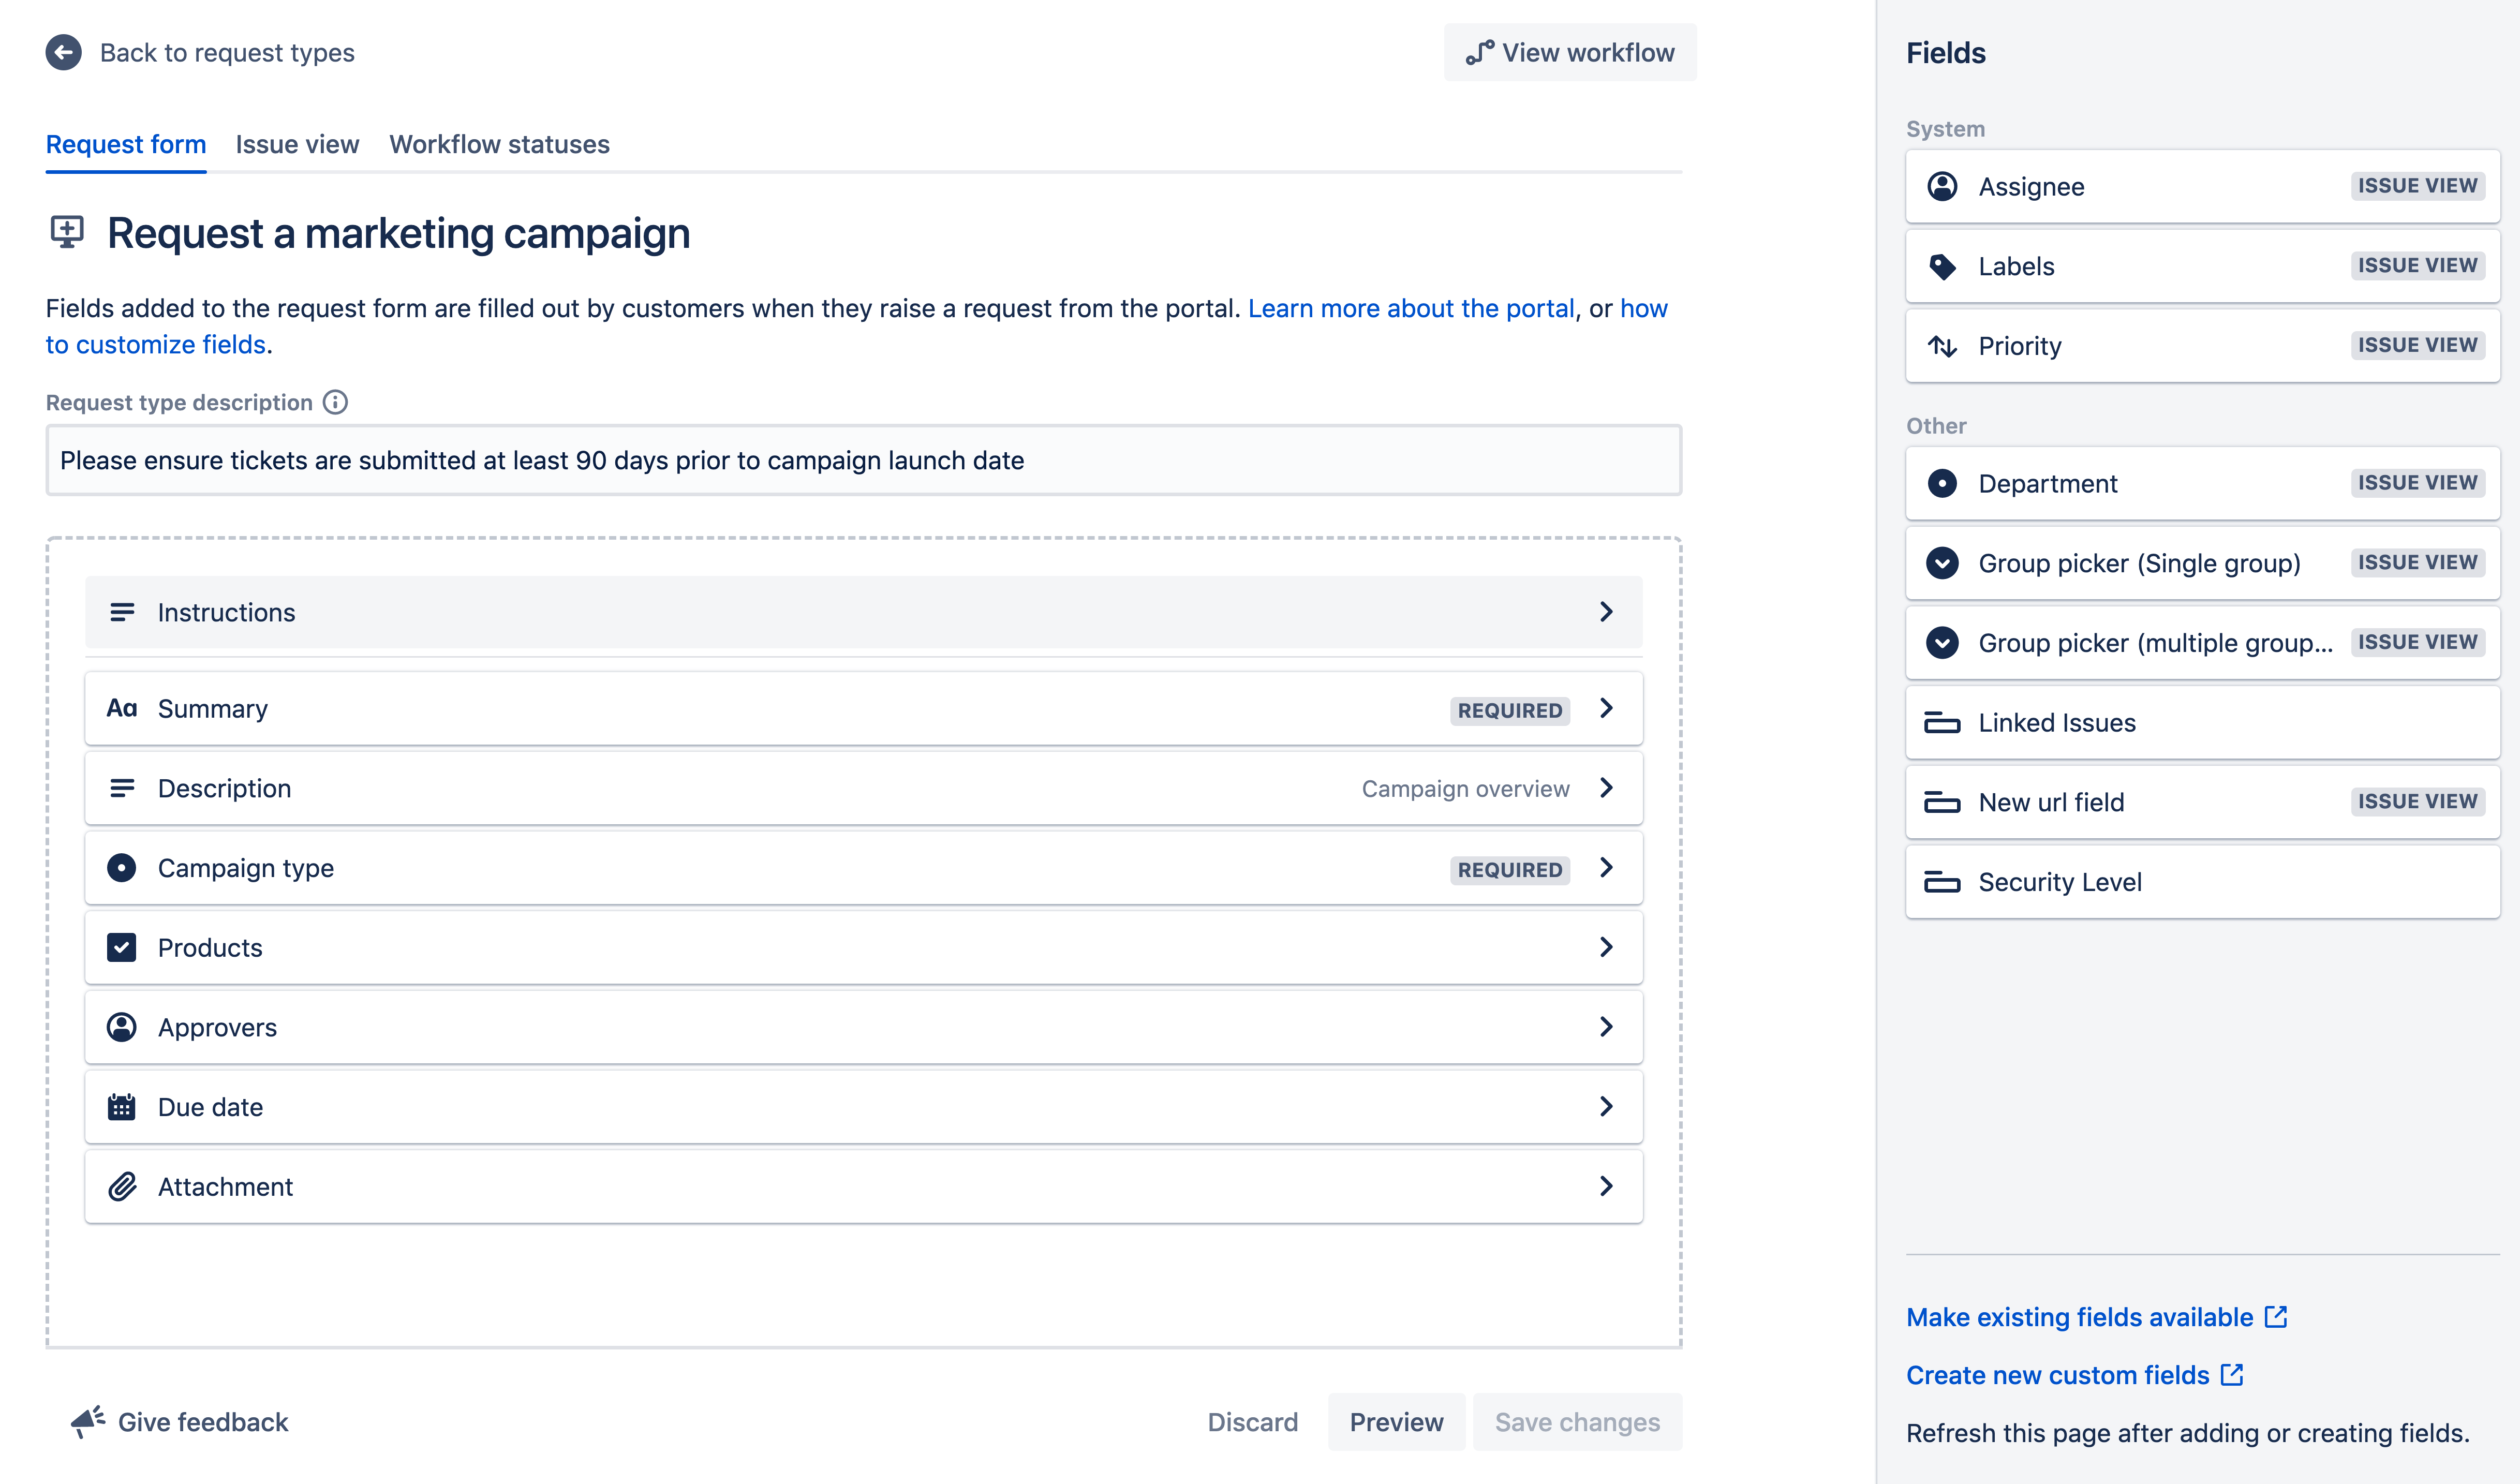
Task: Click the Security Level field icon
Action: 1942,882
